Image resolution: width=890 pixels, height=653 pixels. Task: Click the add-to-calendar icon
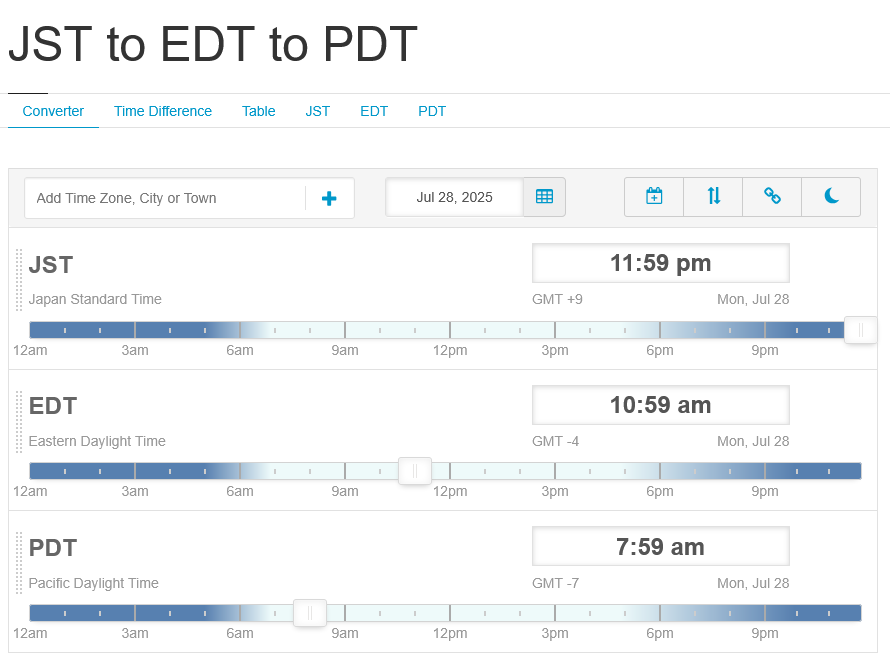click(654, 197)
